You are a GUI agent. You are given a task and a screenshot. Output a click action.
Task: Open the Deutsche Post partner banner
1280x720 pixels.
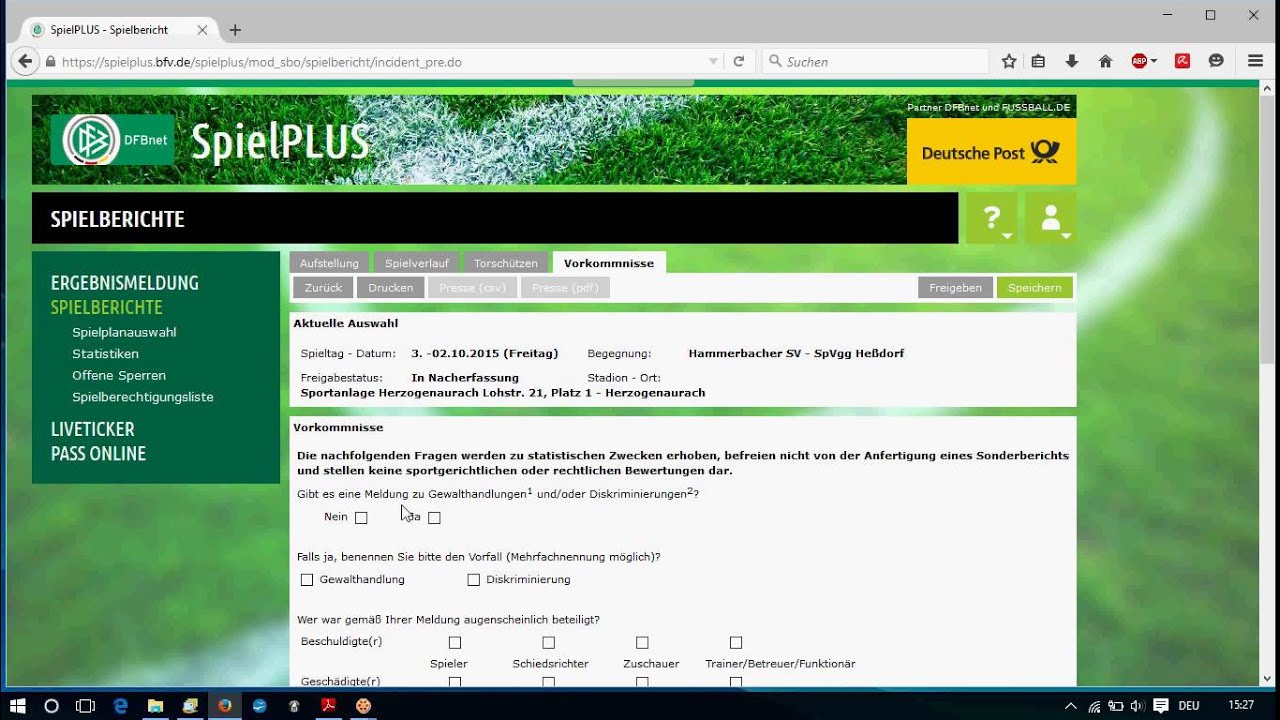[x=991, y=152]
